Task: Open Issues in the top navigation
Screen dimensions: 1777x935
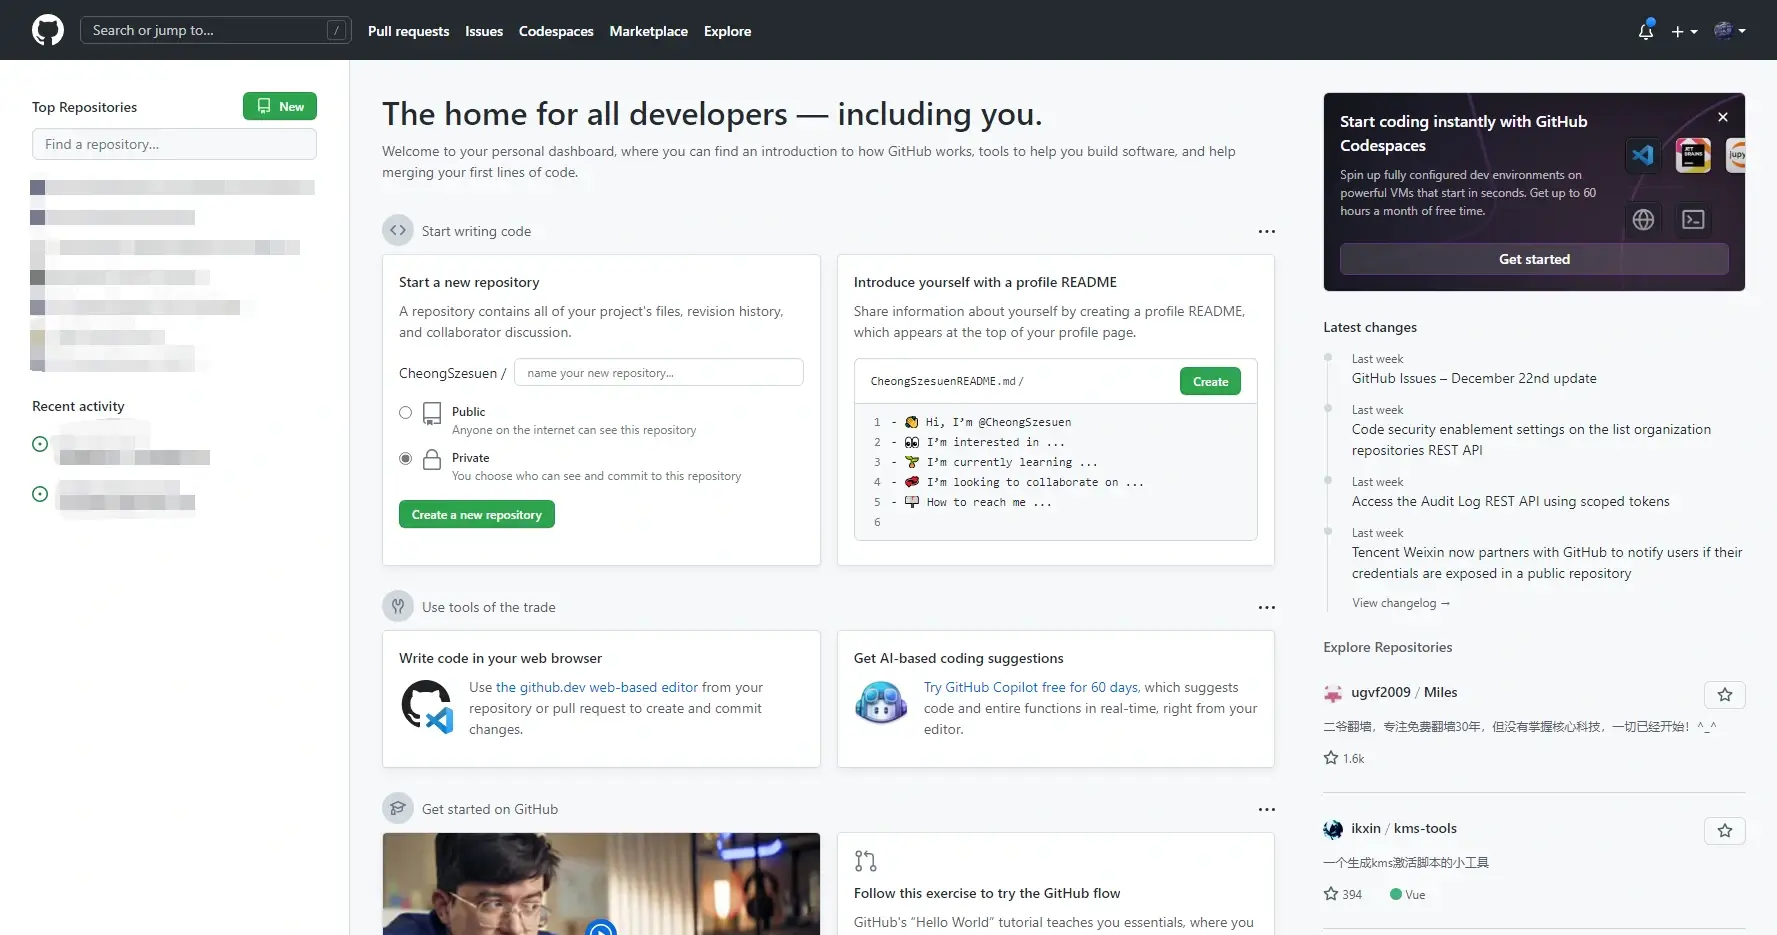Action: tap(484, 31)
